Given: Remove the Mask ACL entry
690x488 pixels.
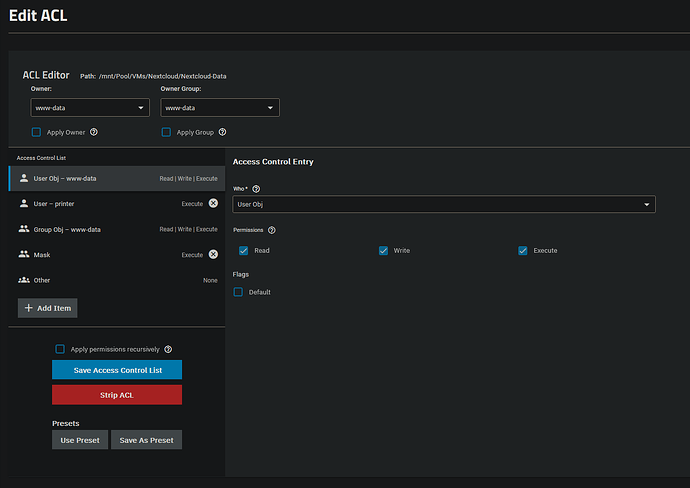Looking at the screenshot, I should click(213, 254).
